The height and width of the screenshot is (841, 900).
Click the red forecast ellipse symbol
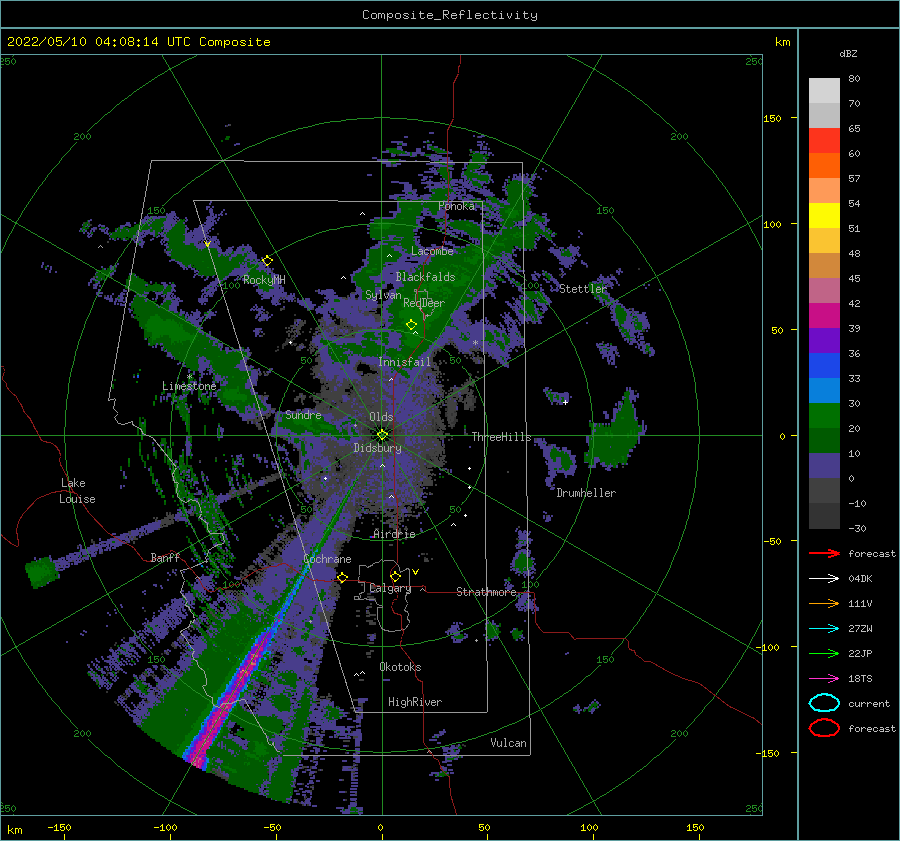pos(824,728)
